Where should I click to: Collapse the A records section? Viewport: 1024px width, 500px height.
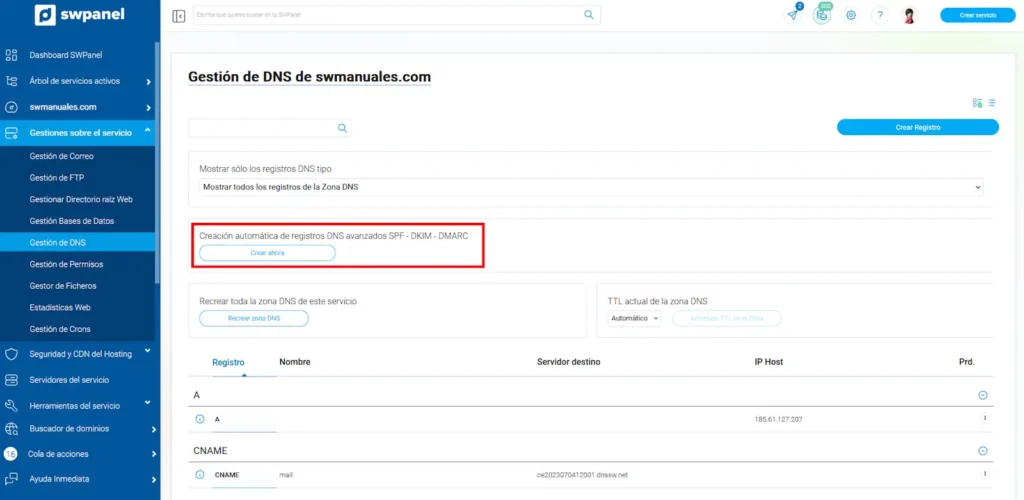(983, 395)
